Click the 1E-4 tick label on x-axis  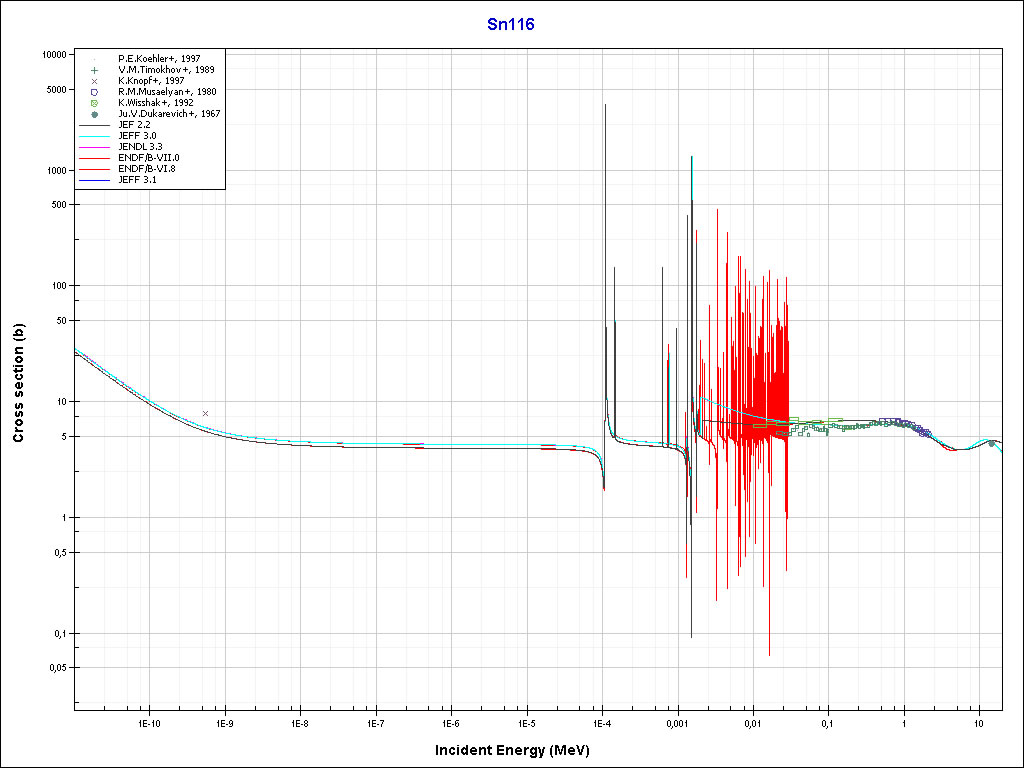602,722
